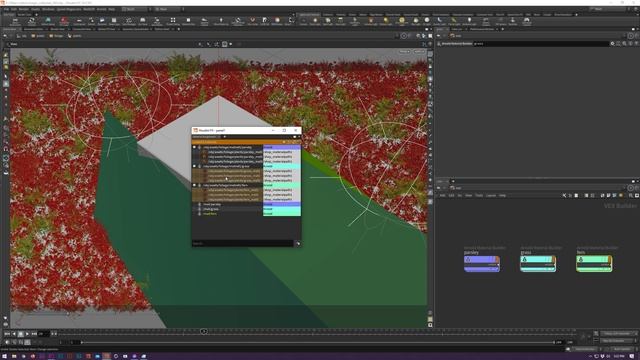Open the Persp viewport menu
The image size is (640, 360).
click(404, 52)
